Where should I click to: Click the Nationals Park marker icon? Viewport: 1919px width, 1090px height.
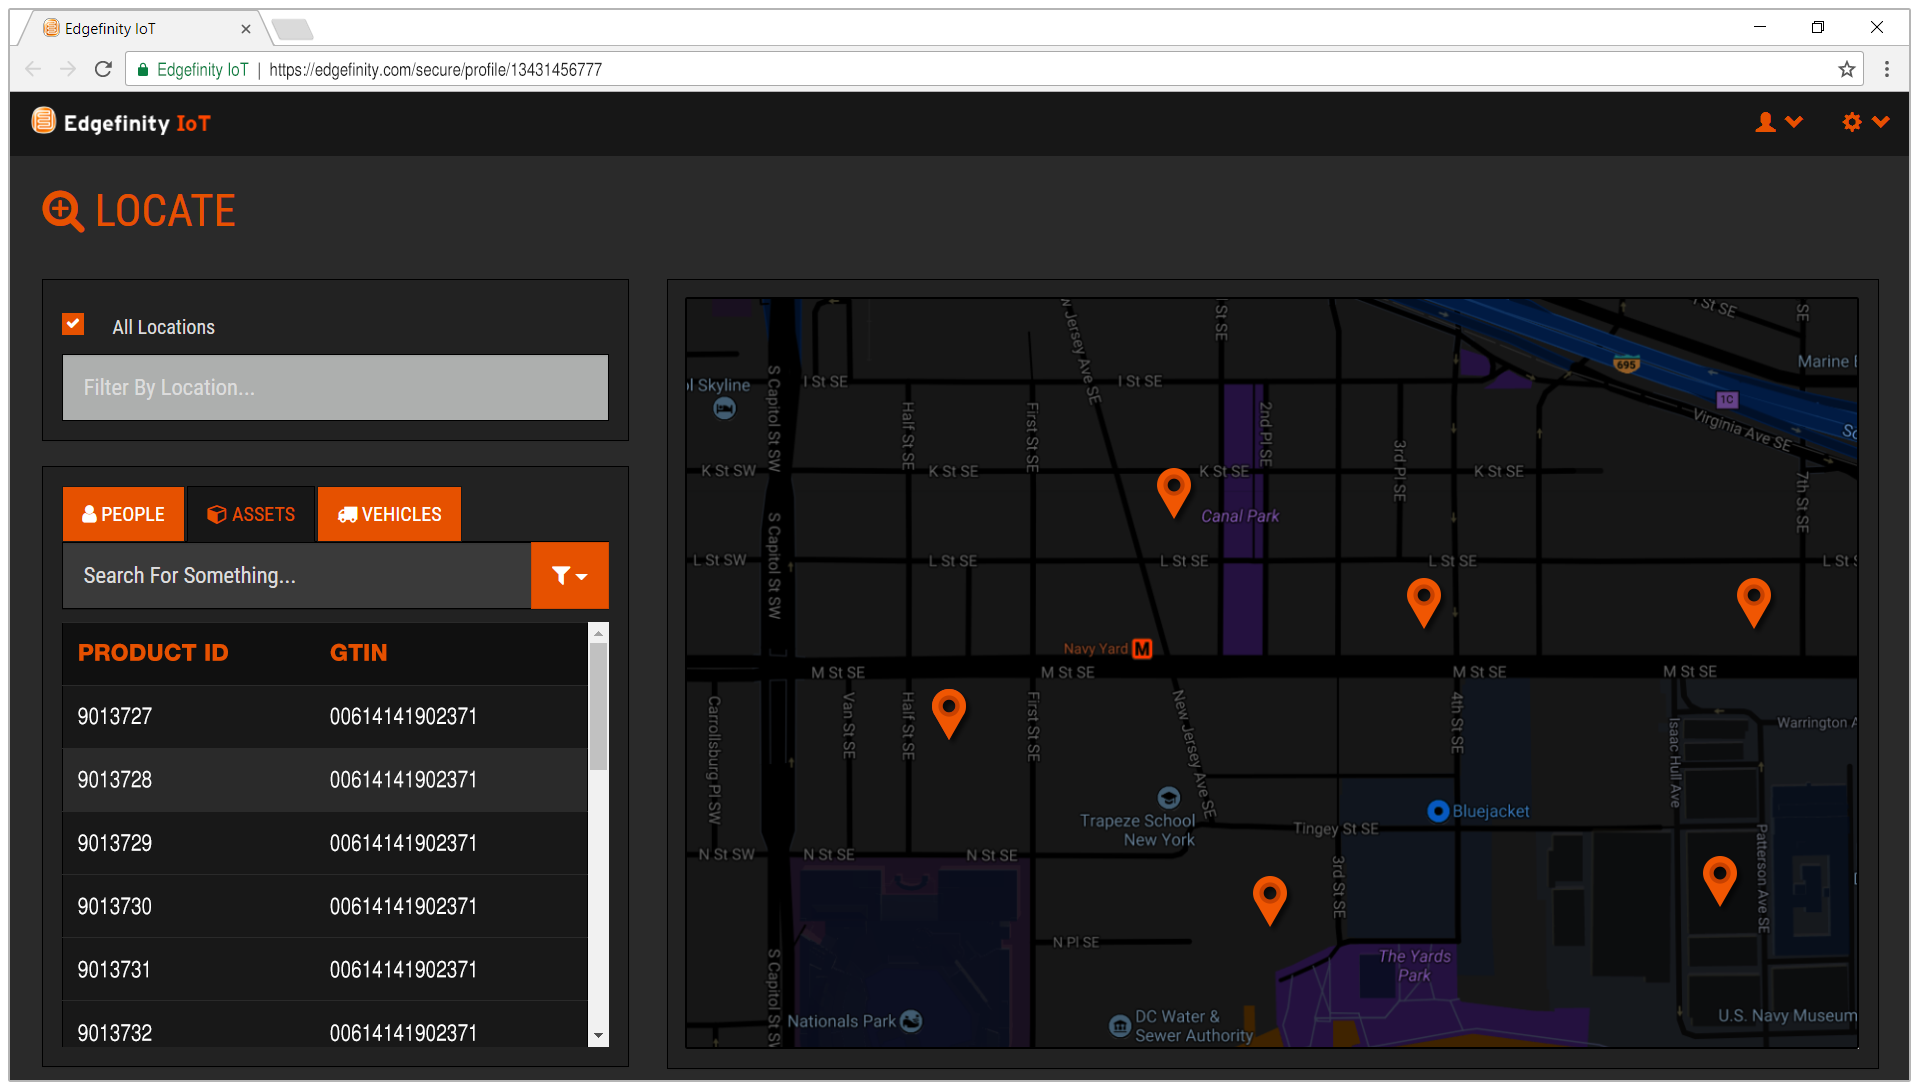[x=911, y=1021]
